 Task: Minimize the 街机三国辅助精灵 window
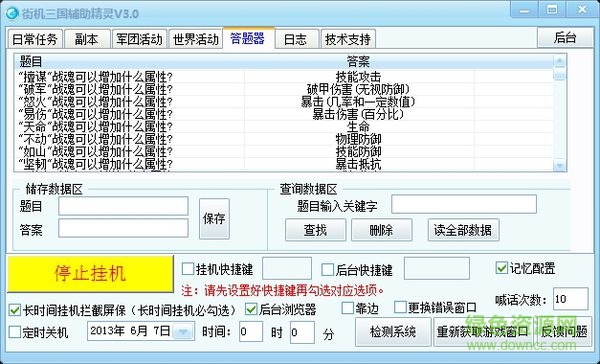pyautogui.click(x=524, y=10)
